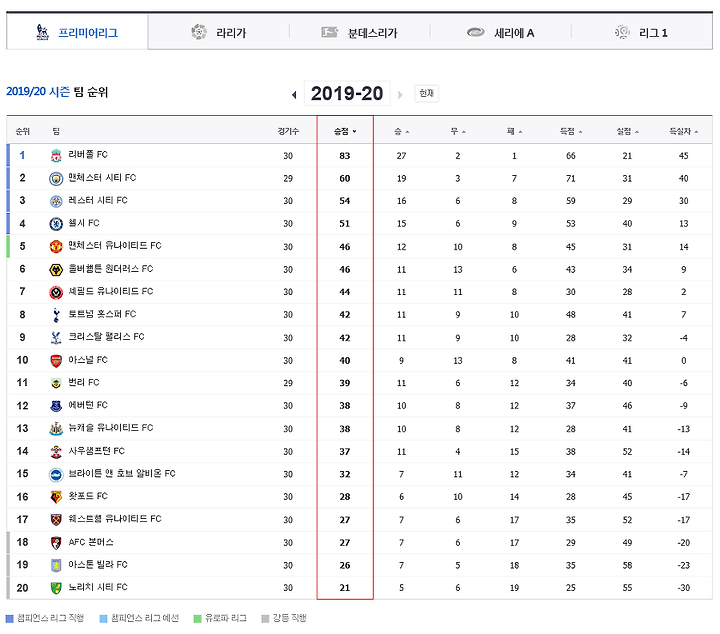Sort table by 무 draws column

coord(458,131)
